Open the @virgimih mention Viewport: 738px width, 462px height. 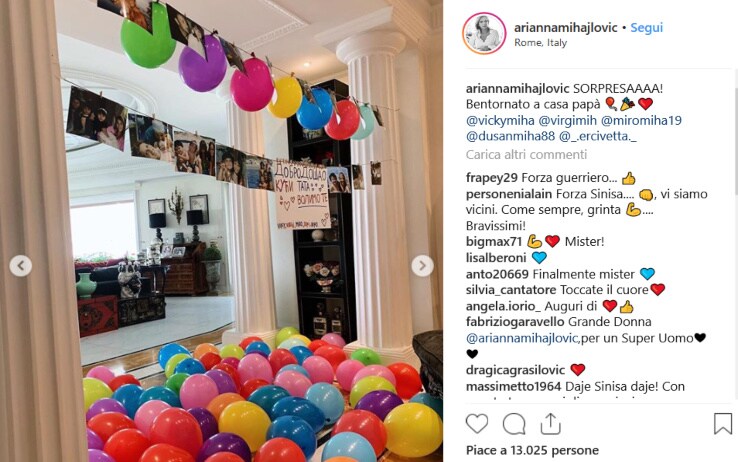click(567, 120)
